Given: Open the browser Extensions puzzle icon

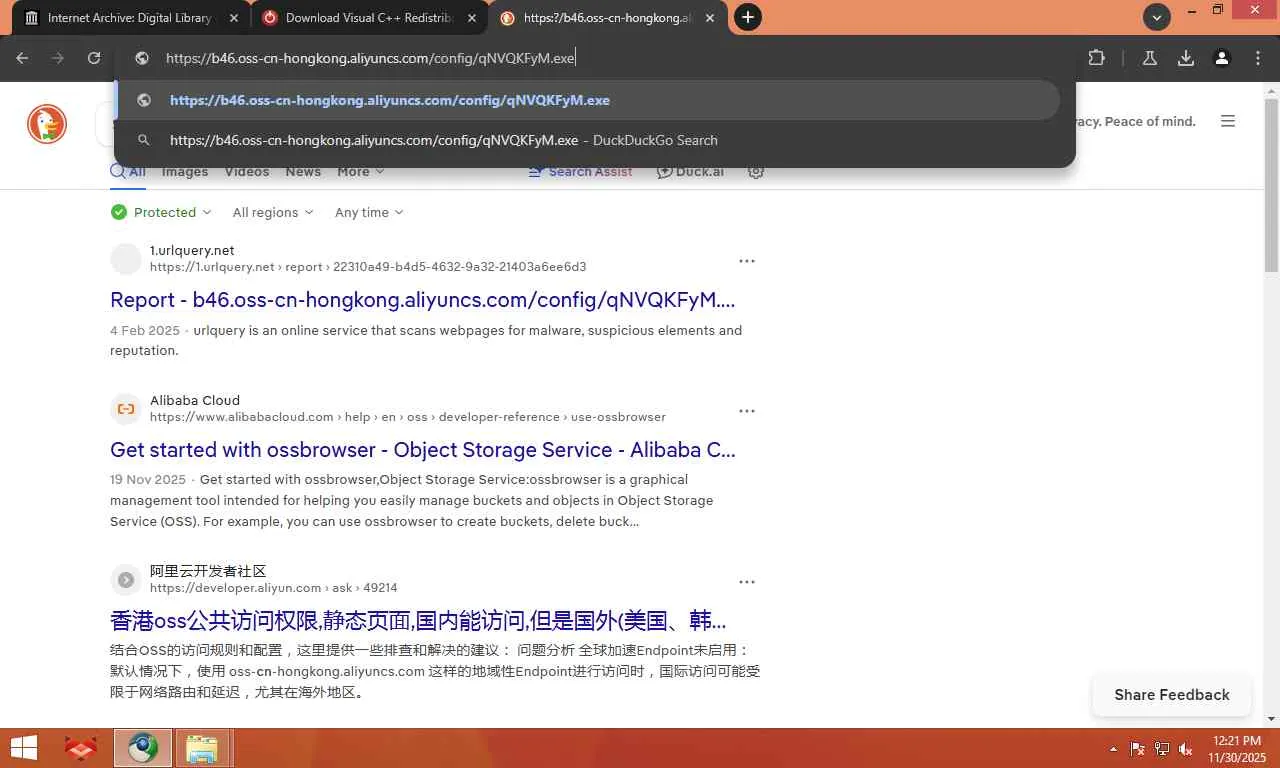Looking at the screenshot, I should (1097, 58).
